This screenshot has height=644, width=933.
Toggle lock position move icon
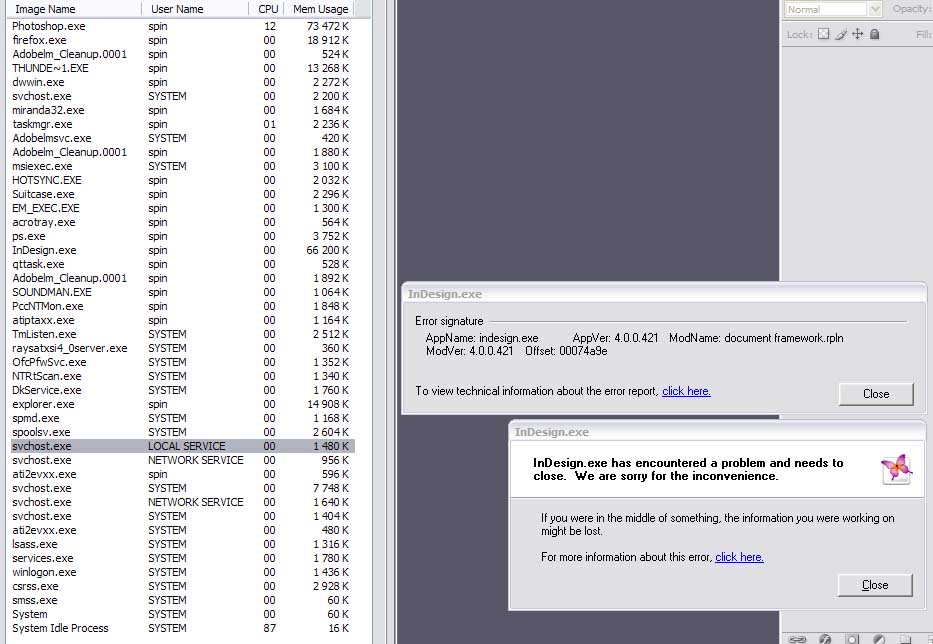[857, 34]
